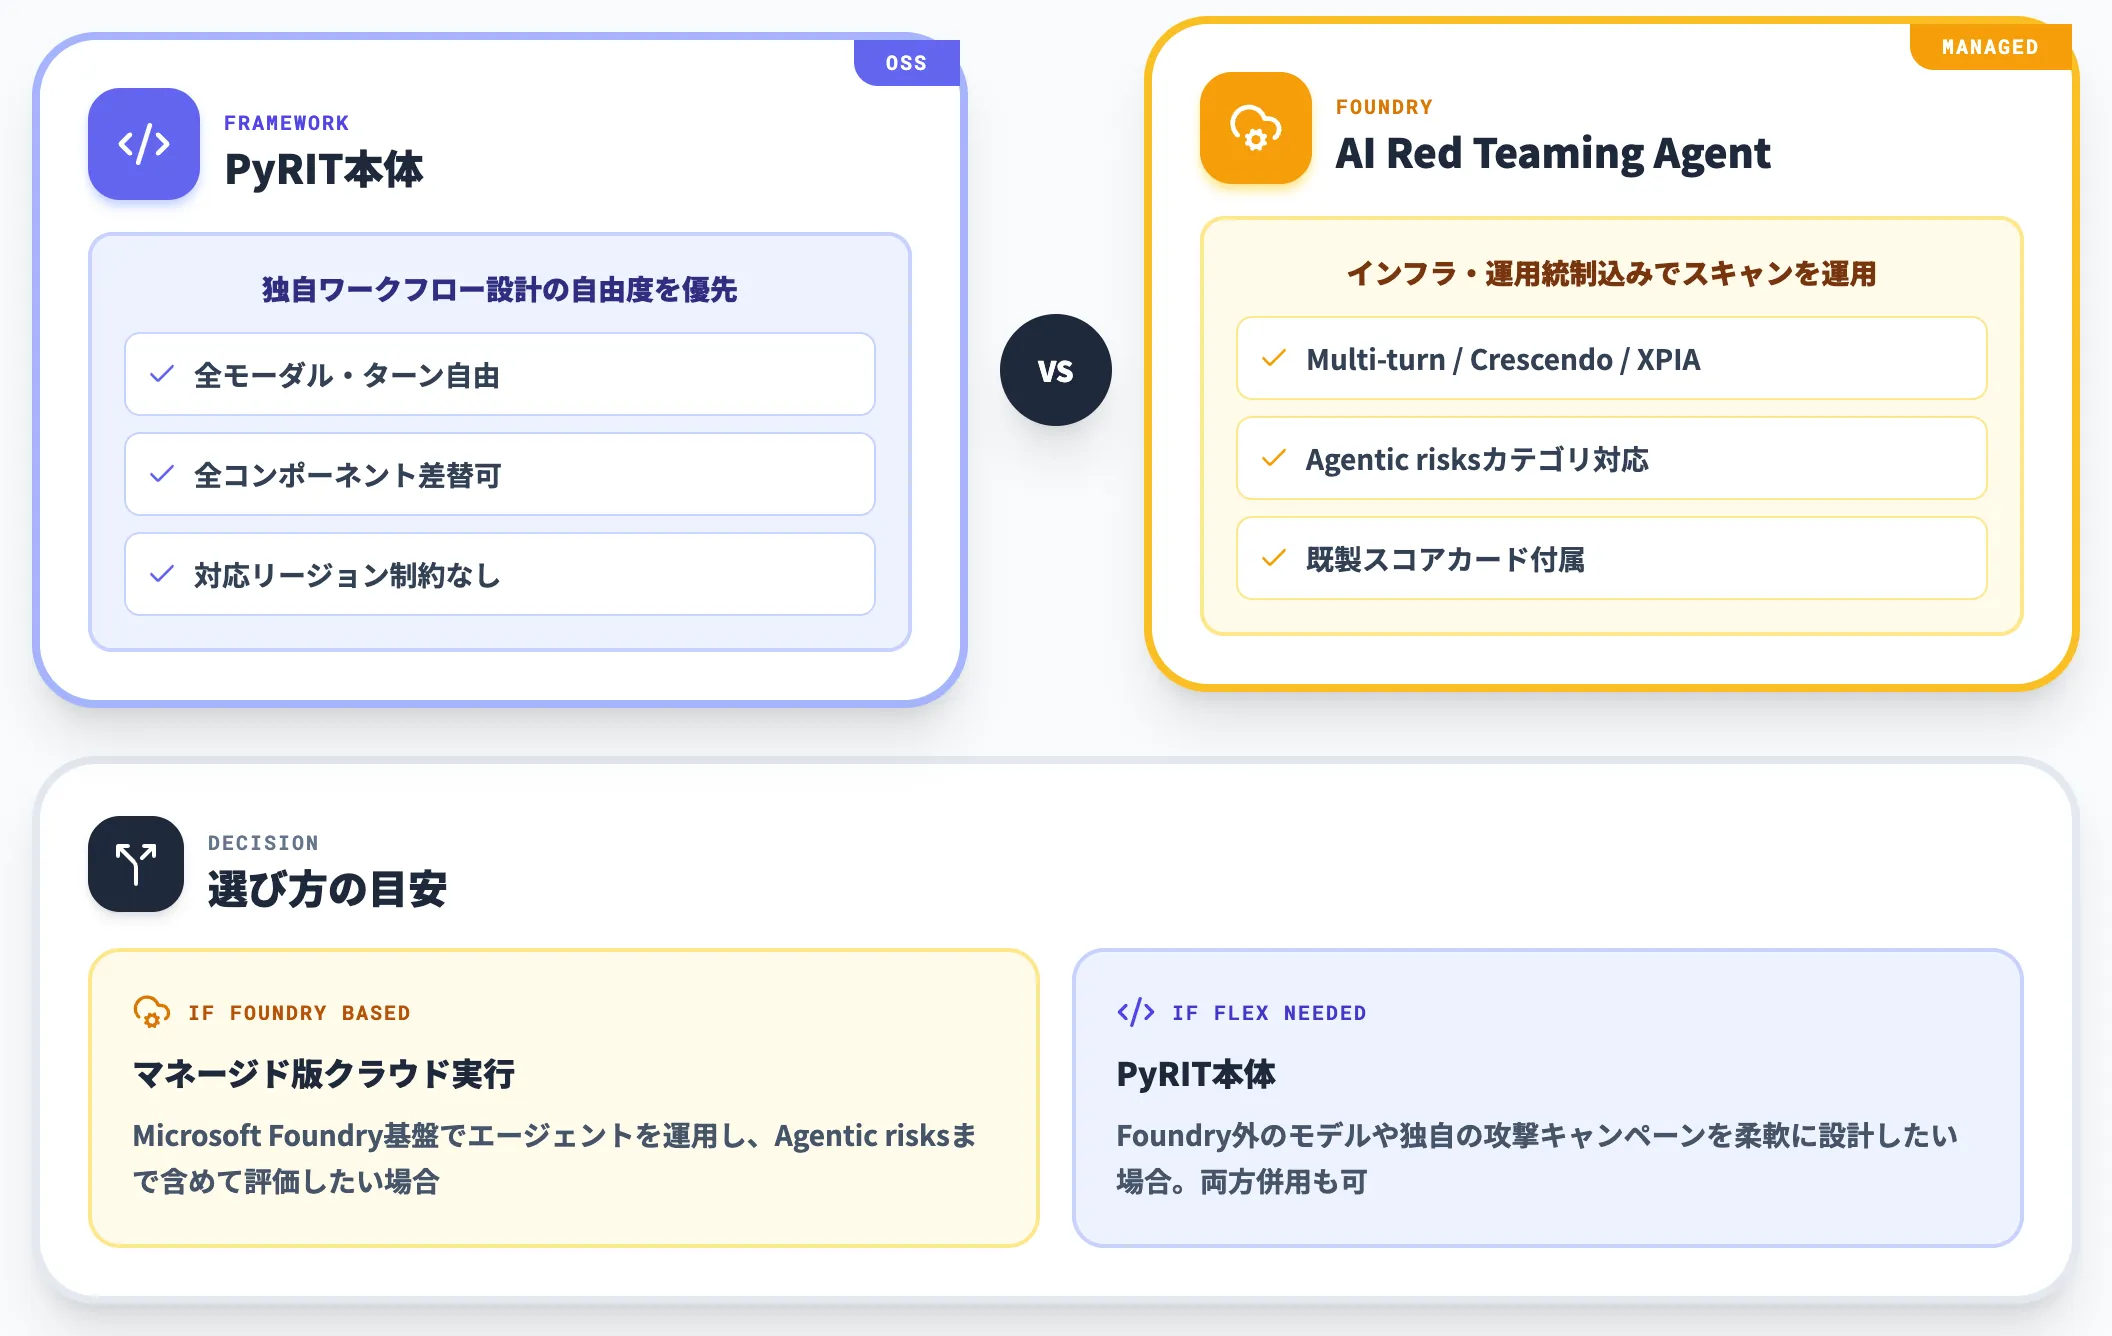Viewport: 2112px width, 1336px height.
Task: Click the DECISION label
Action: click(x=263, y=843)
